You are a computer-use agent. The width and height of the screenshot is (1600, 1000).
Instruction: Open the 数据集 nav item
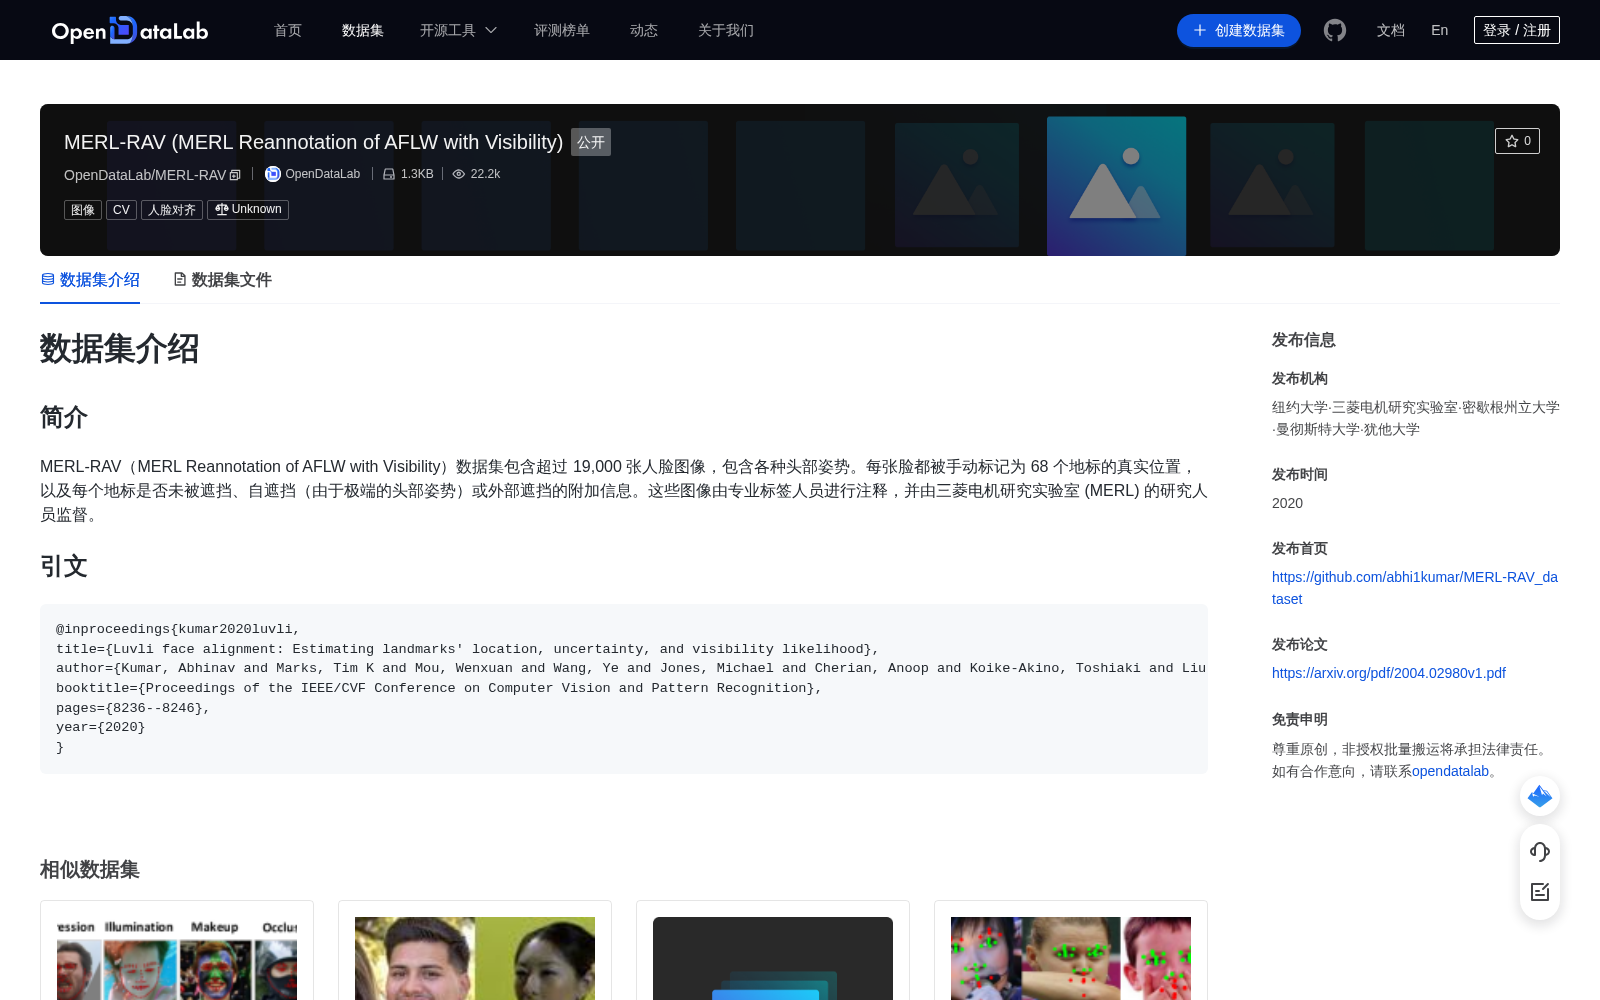pos(363,30)
